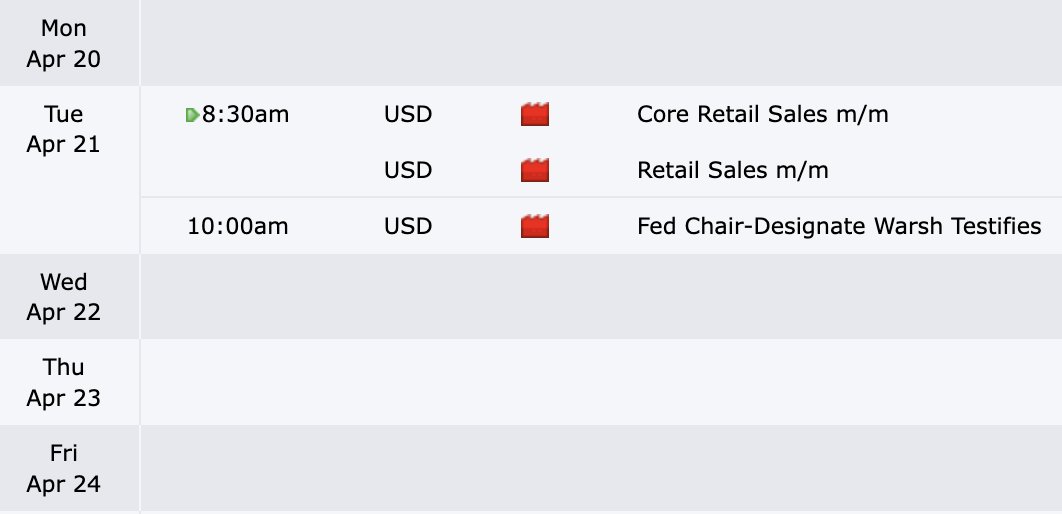Select Mon Apr 20 date cell
This screenshot has width=1062, height=514.
[x=64, y=43]
